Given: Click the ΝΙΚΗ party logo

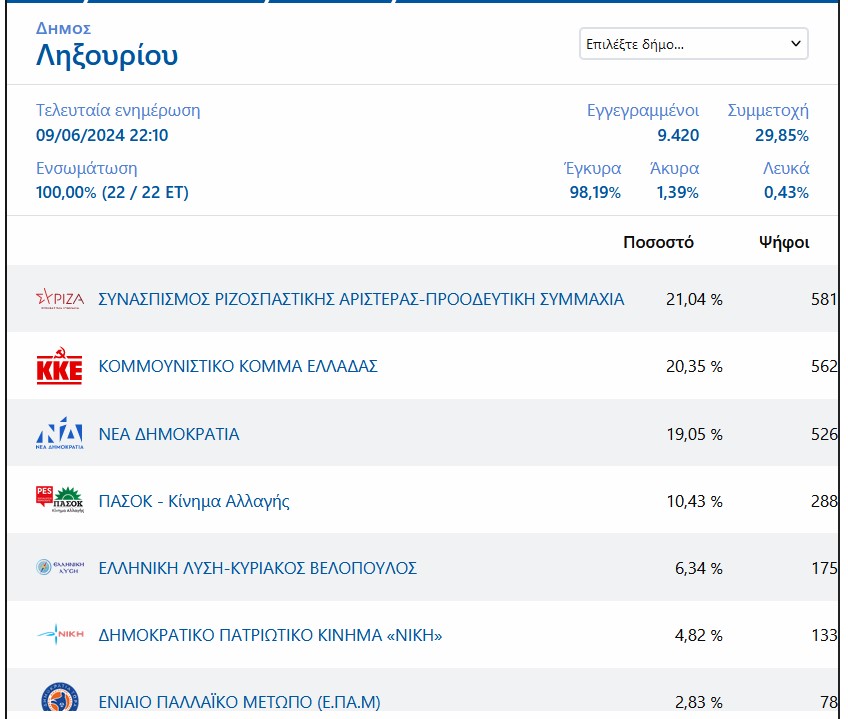Looking at the screenshot, I should [59, 634].
